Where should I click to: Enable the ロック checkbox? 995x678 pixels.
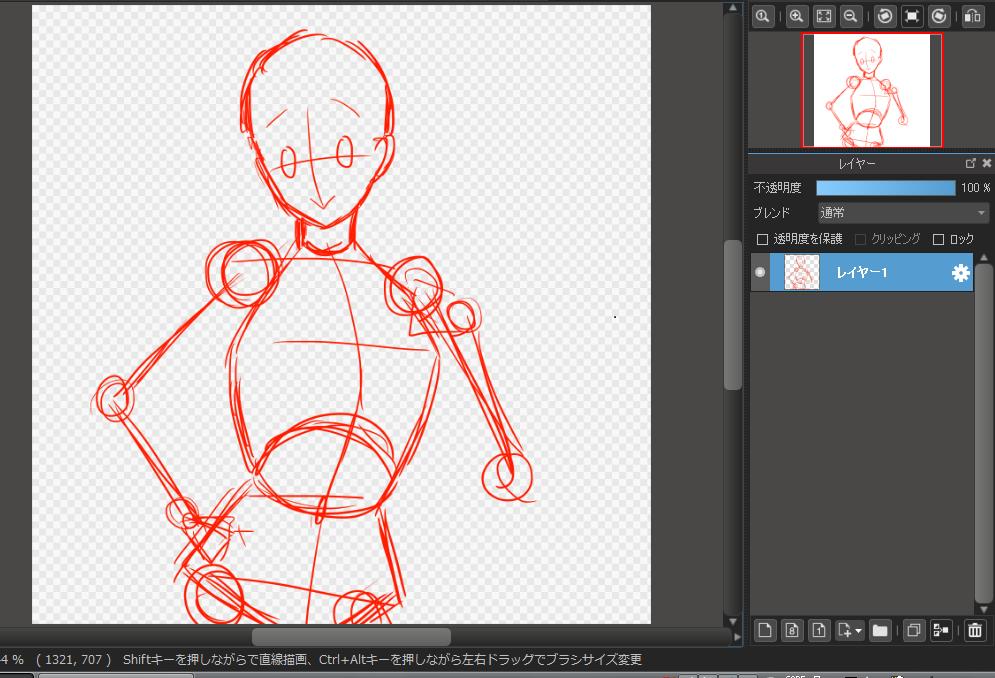[938, 240]
